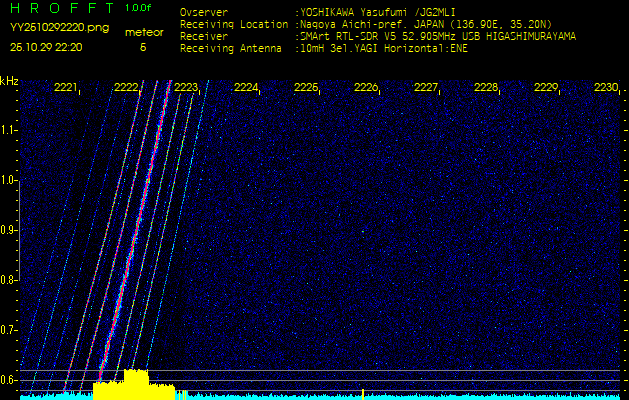Click the meteor count number 5
This screenshot has height=400, width=629.
coord(142,47)
